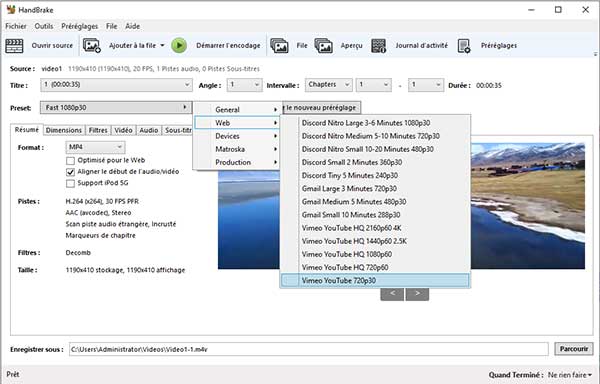This screenshot has height=384, width=600.
Task: Choose Vimeo YouTube 720p30 preset
Action: 375,280
